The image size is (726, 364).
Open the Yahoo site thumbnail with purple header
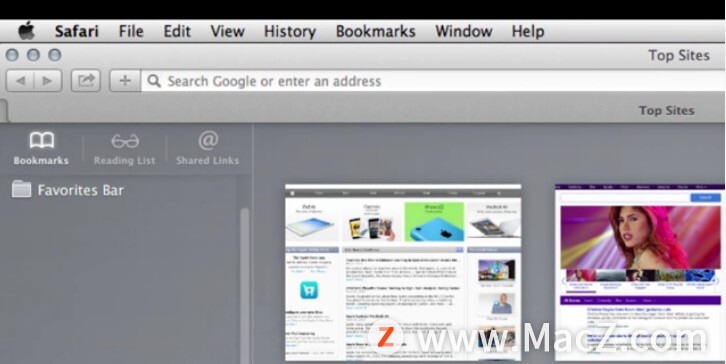coord(640,272)
